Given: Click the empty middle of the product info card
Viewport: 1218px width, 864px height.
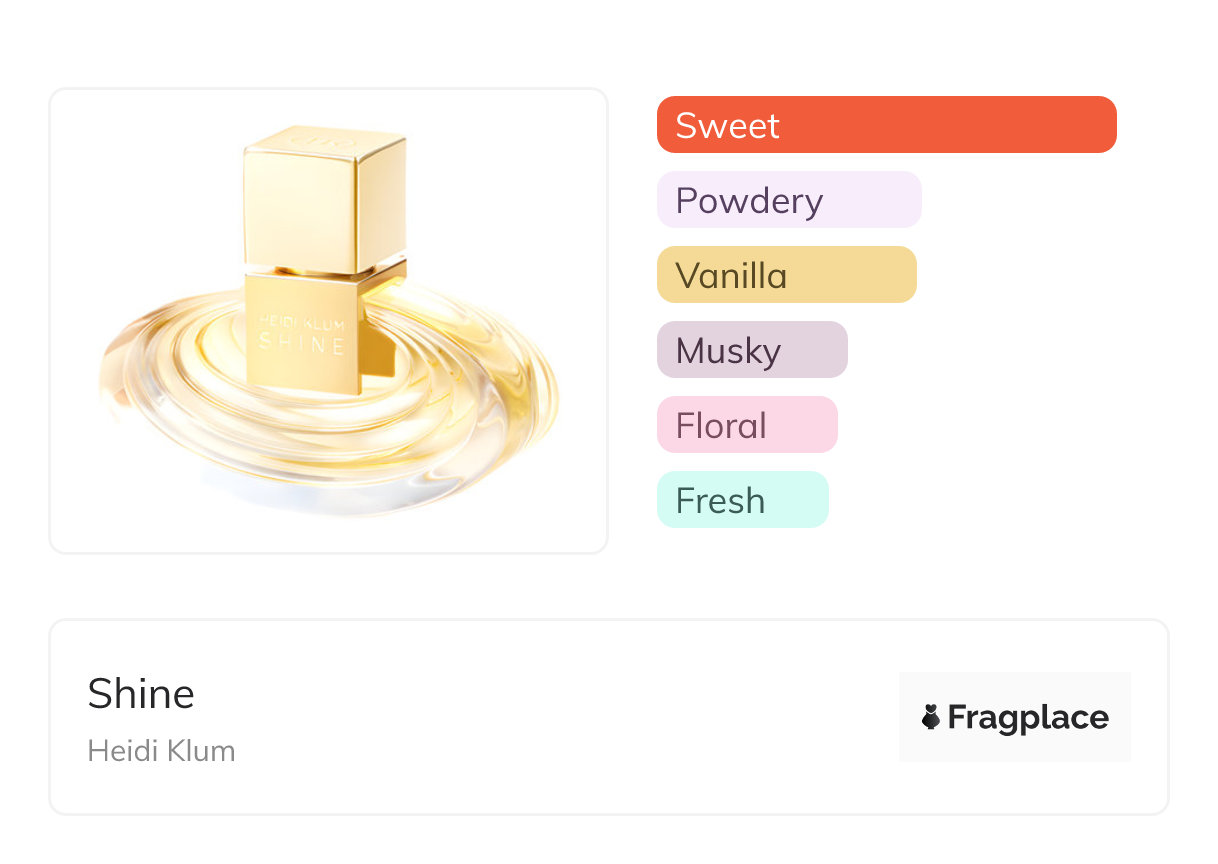Looking at the screenshot, I should tap(560, 717).
